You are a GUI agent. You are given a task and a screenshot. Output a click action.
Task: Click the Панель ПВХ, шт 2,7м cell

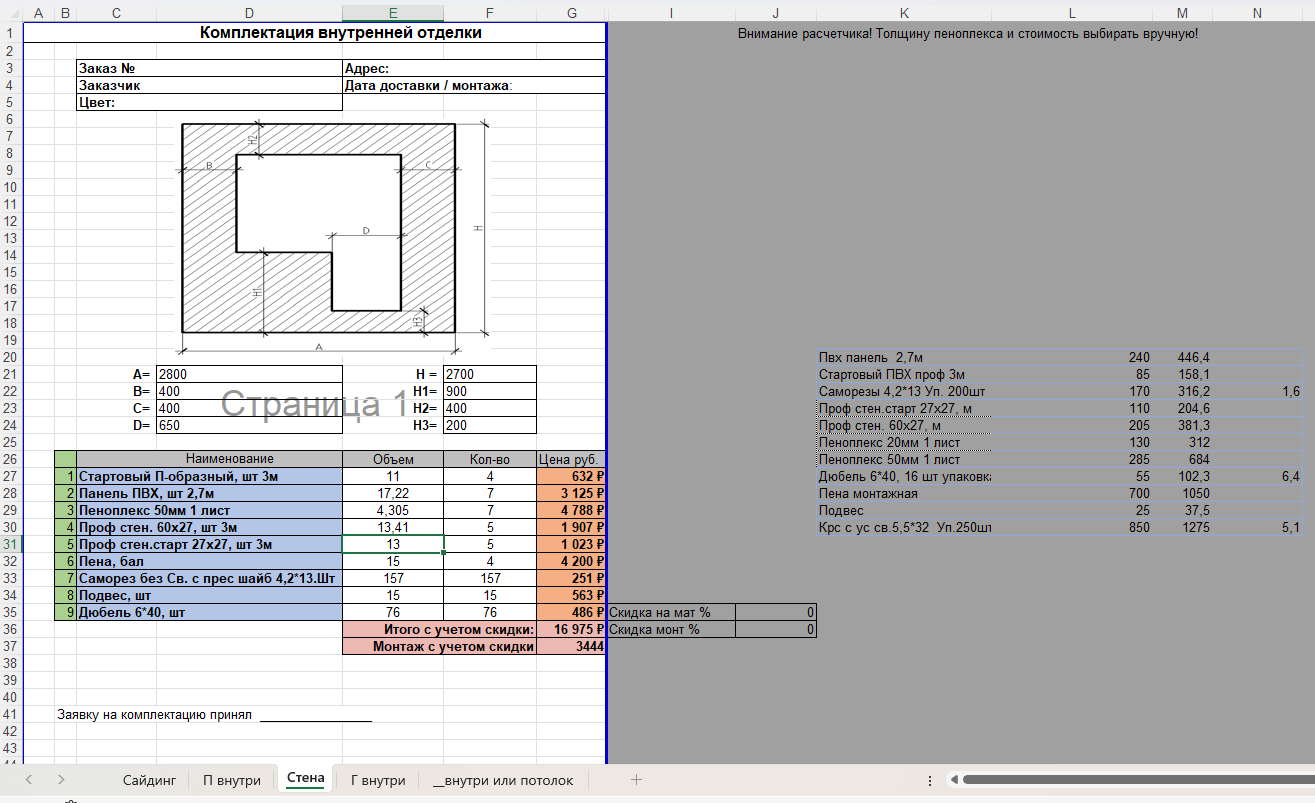point(209,493)
